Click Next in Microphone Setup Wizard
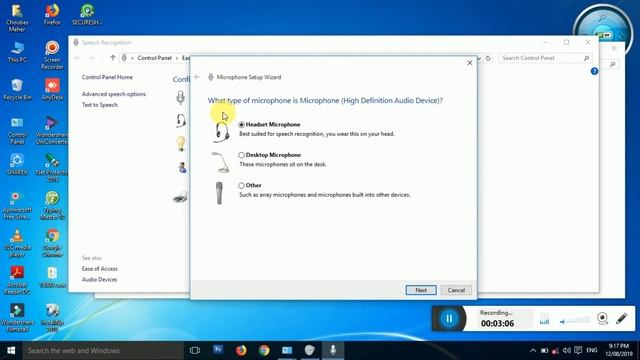The height and width of the screenshot is (360, 640). point(421,290)
